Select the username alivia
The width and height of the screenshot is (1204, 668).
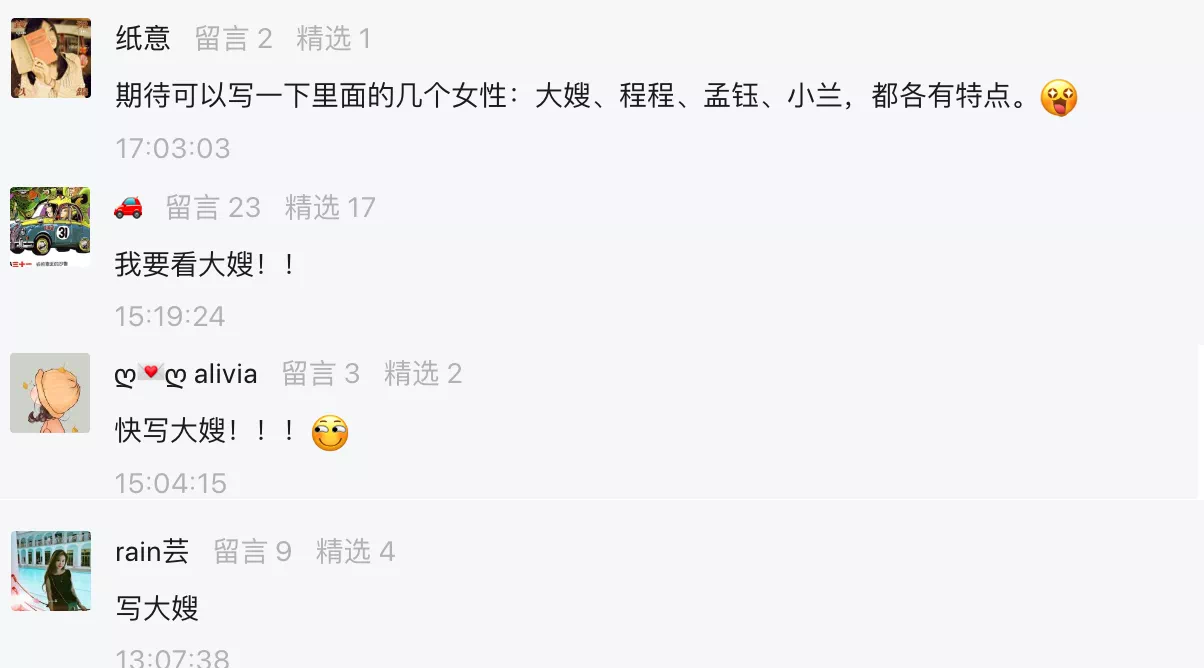225,374
